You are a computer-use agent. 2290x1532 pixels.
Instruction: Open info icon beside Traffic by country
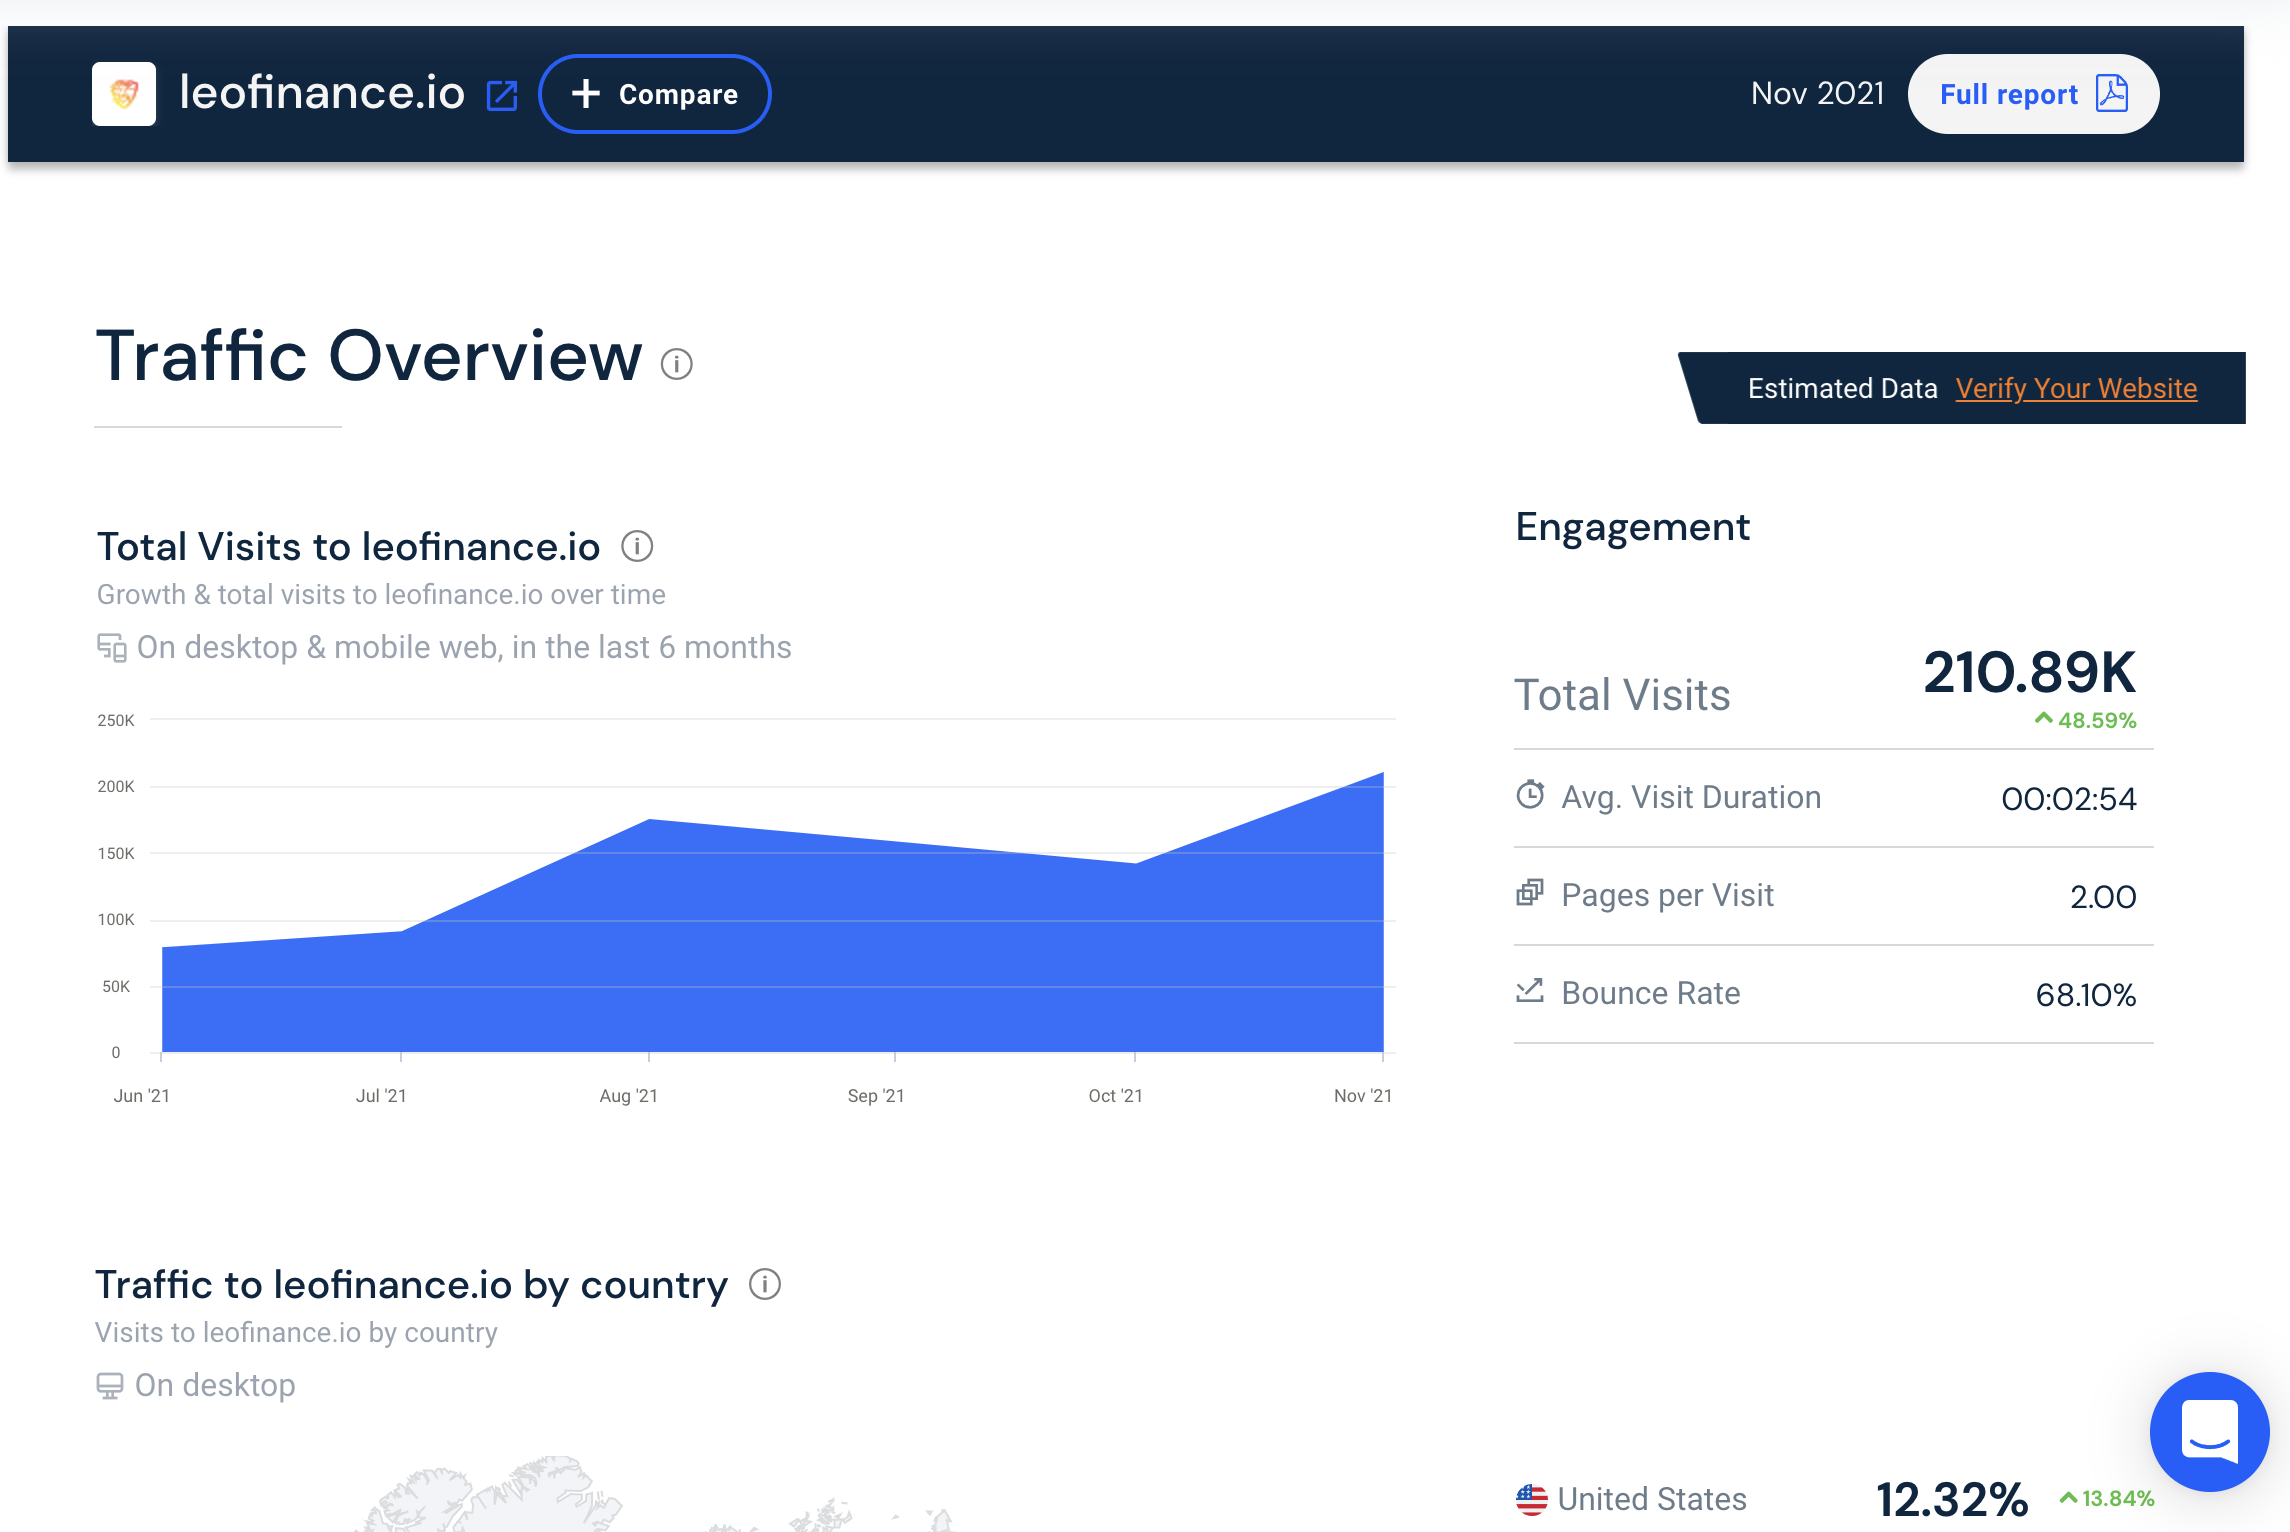[765, 1284]
